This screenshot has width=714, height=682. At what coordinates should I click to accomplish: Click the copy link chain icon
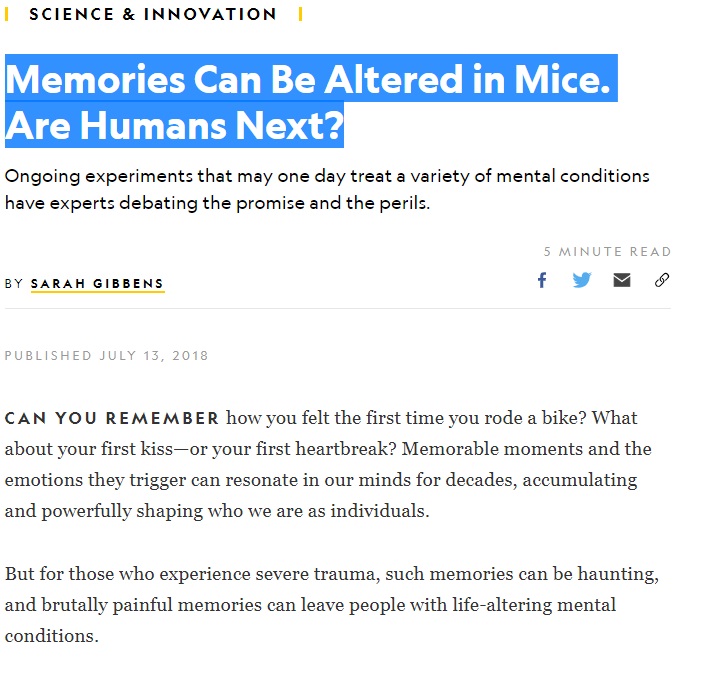pos(662,280)
